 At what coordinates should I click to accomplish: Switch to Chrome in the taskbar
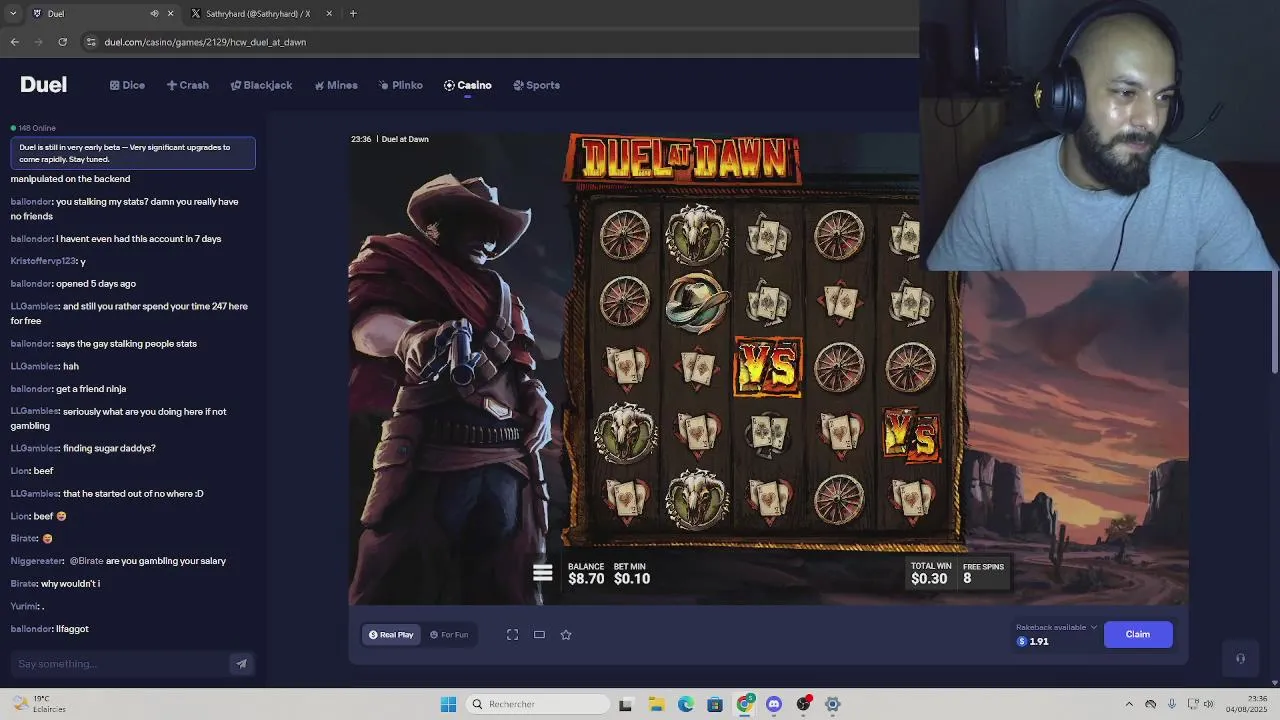point(745,704)
